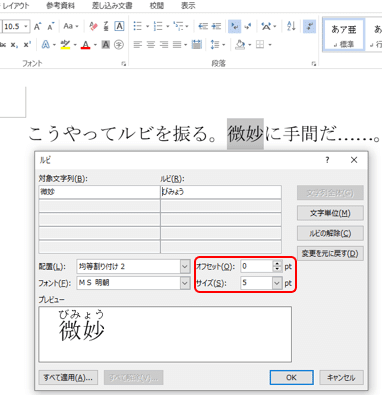This screenshot has height=395, width=382.
Task: Click the distributed alignment icon
Action: click(x=197, y=45)
